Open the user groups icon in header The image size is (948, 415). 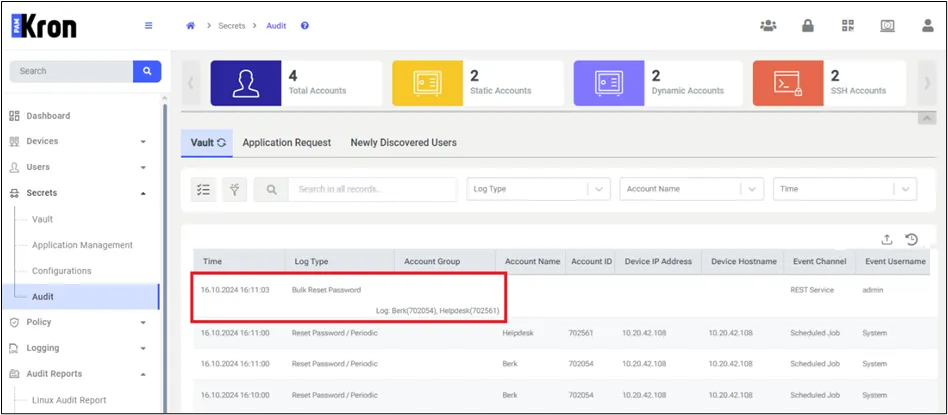click(768, 26)
